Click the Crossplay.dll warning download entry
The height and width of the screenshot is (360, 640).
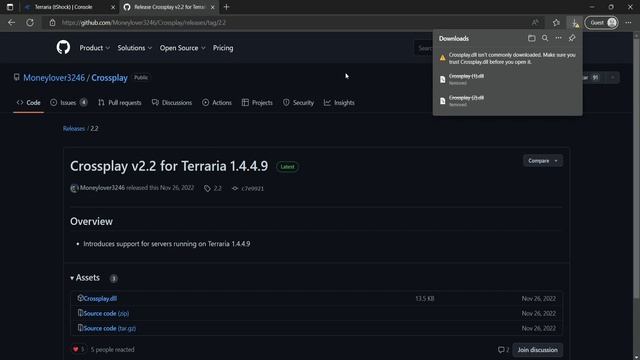coord(508,58)
